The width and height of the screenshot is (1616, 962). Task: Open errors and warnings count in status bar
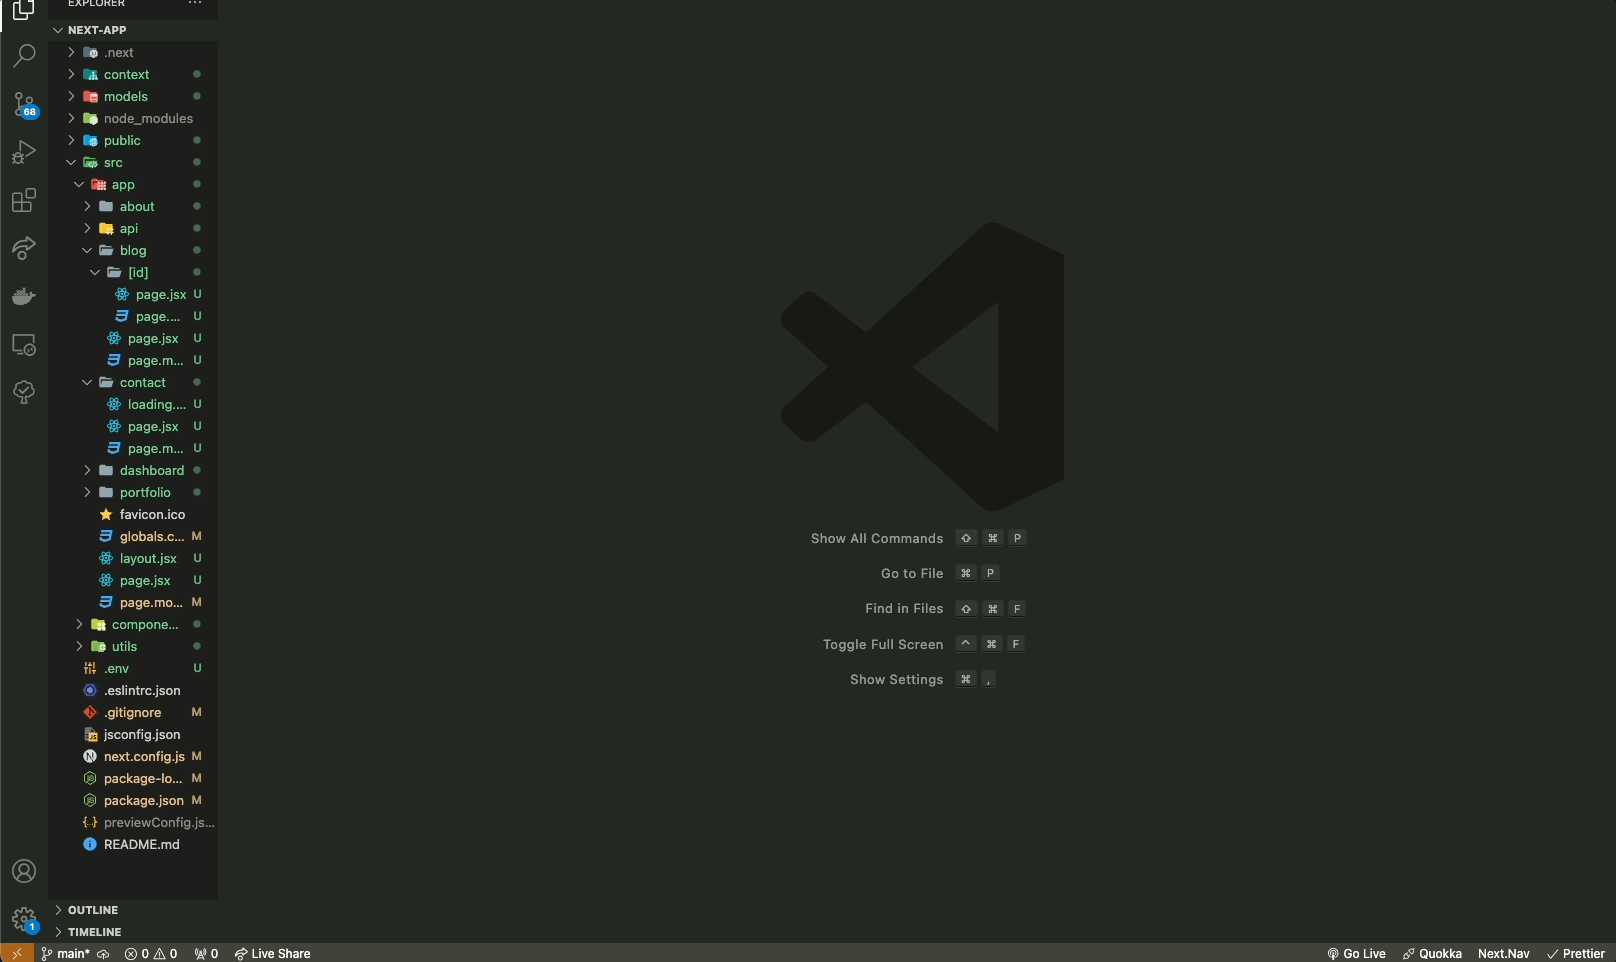click(151, 953)
